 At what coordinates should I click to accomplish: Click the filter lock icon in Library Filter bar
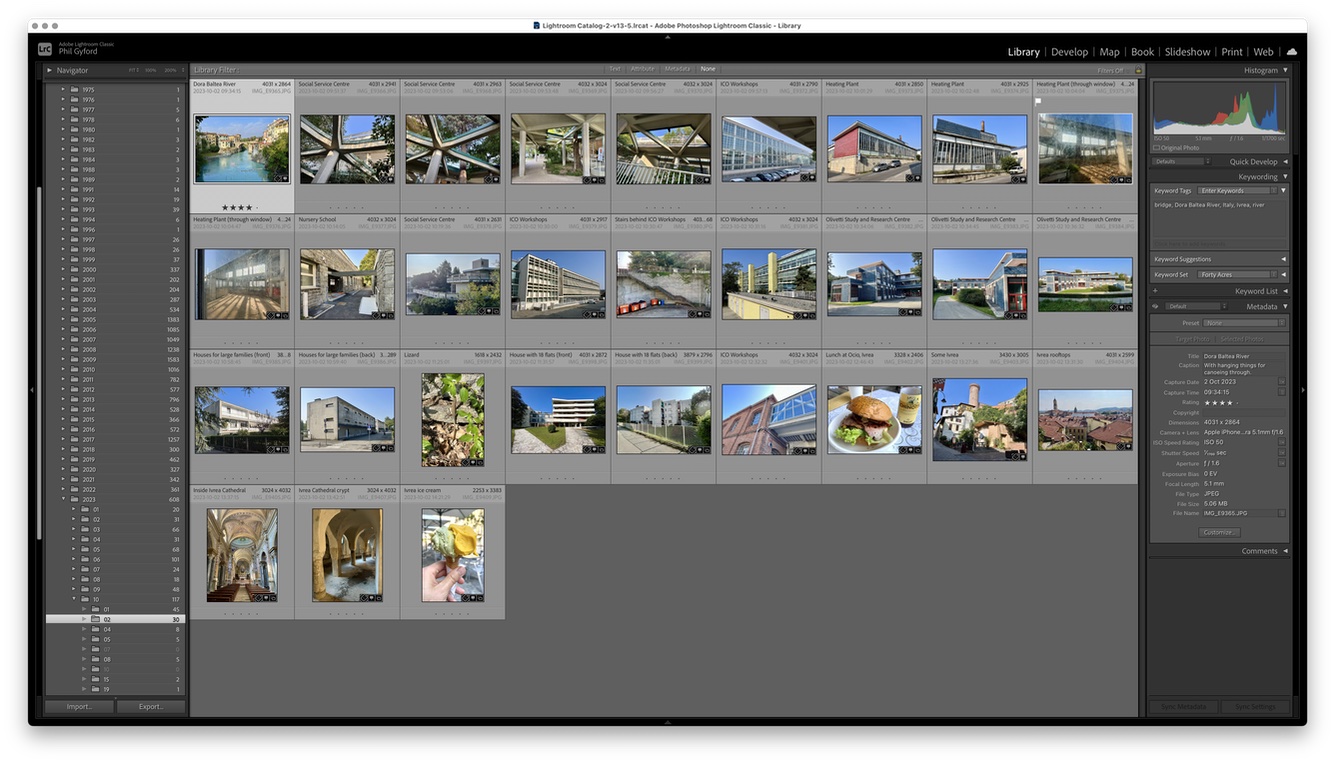click(1138, 70)
